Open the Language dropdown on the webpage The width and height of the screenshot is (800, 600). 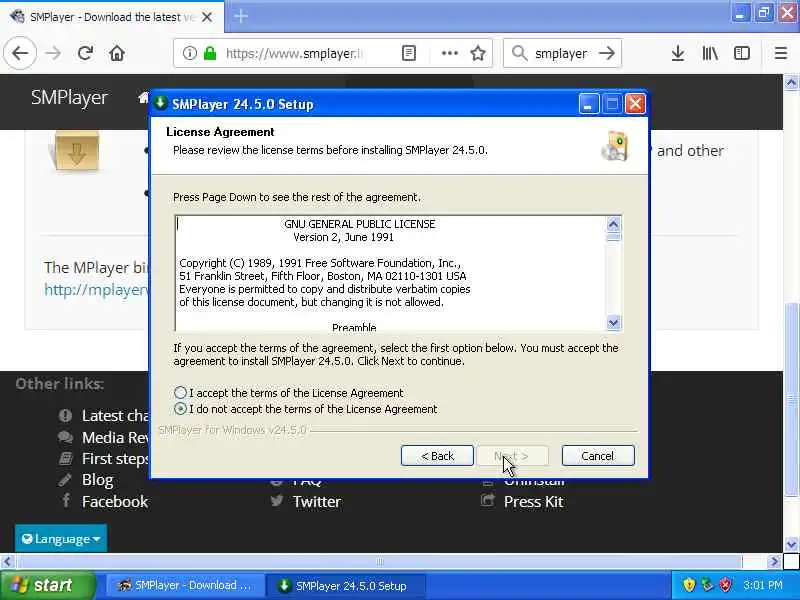[61, 538]
